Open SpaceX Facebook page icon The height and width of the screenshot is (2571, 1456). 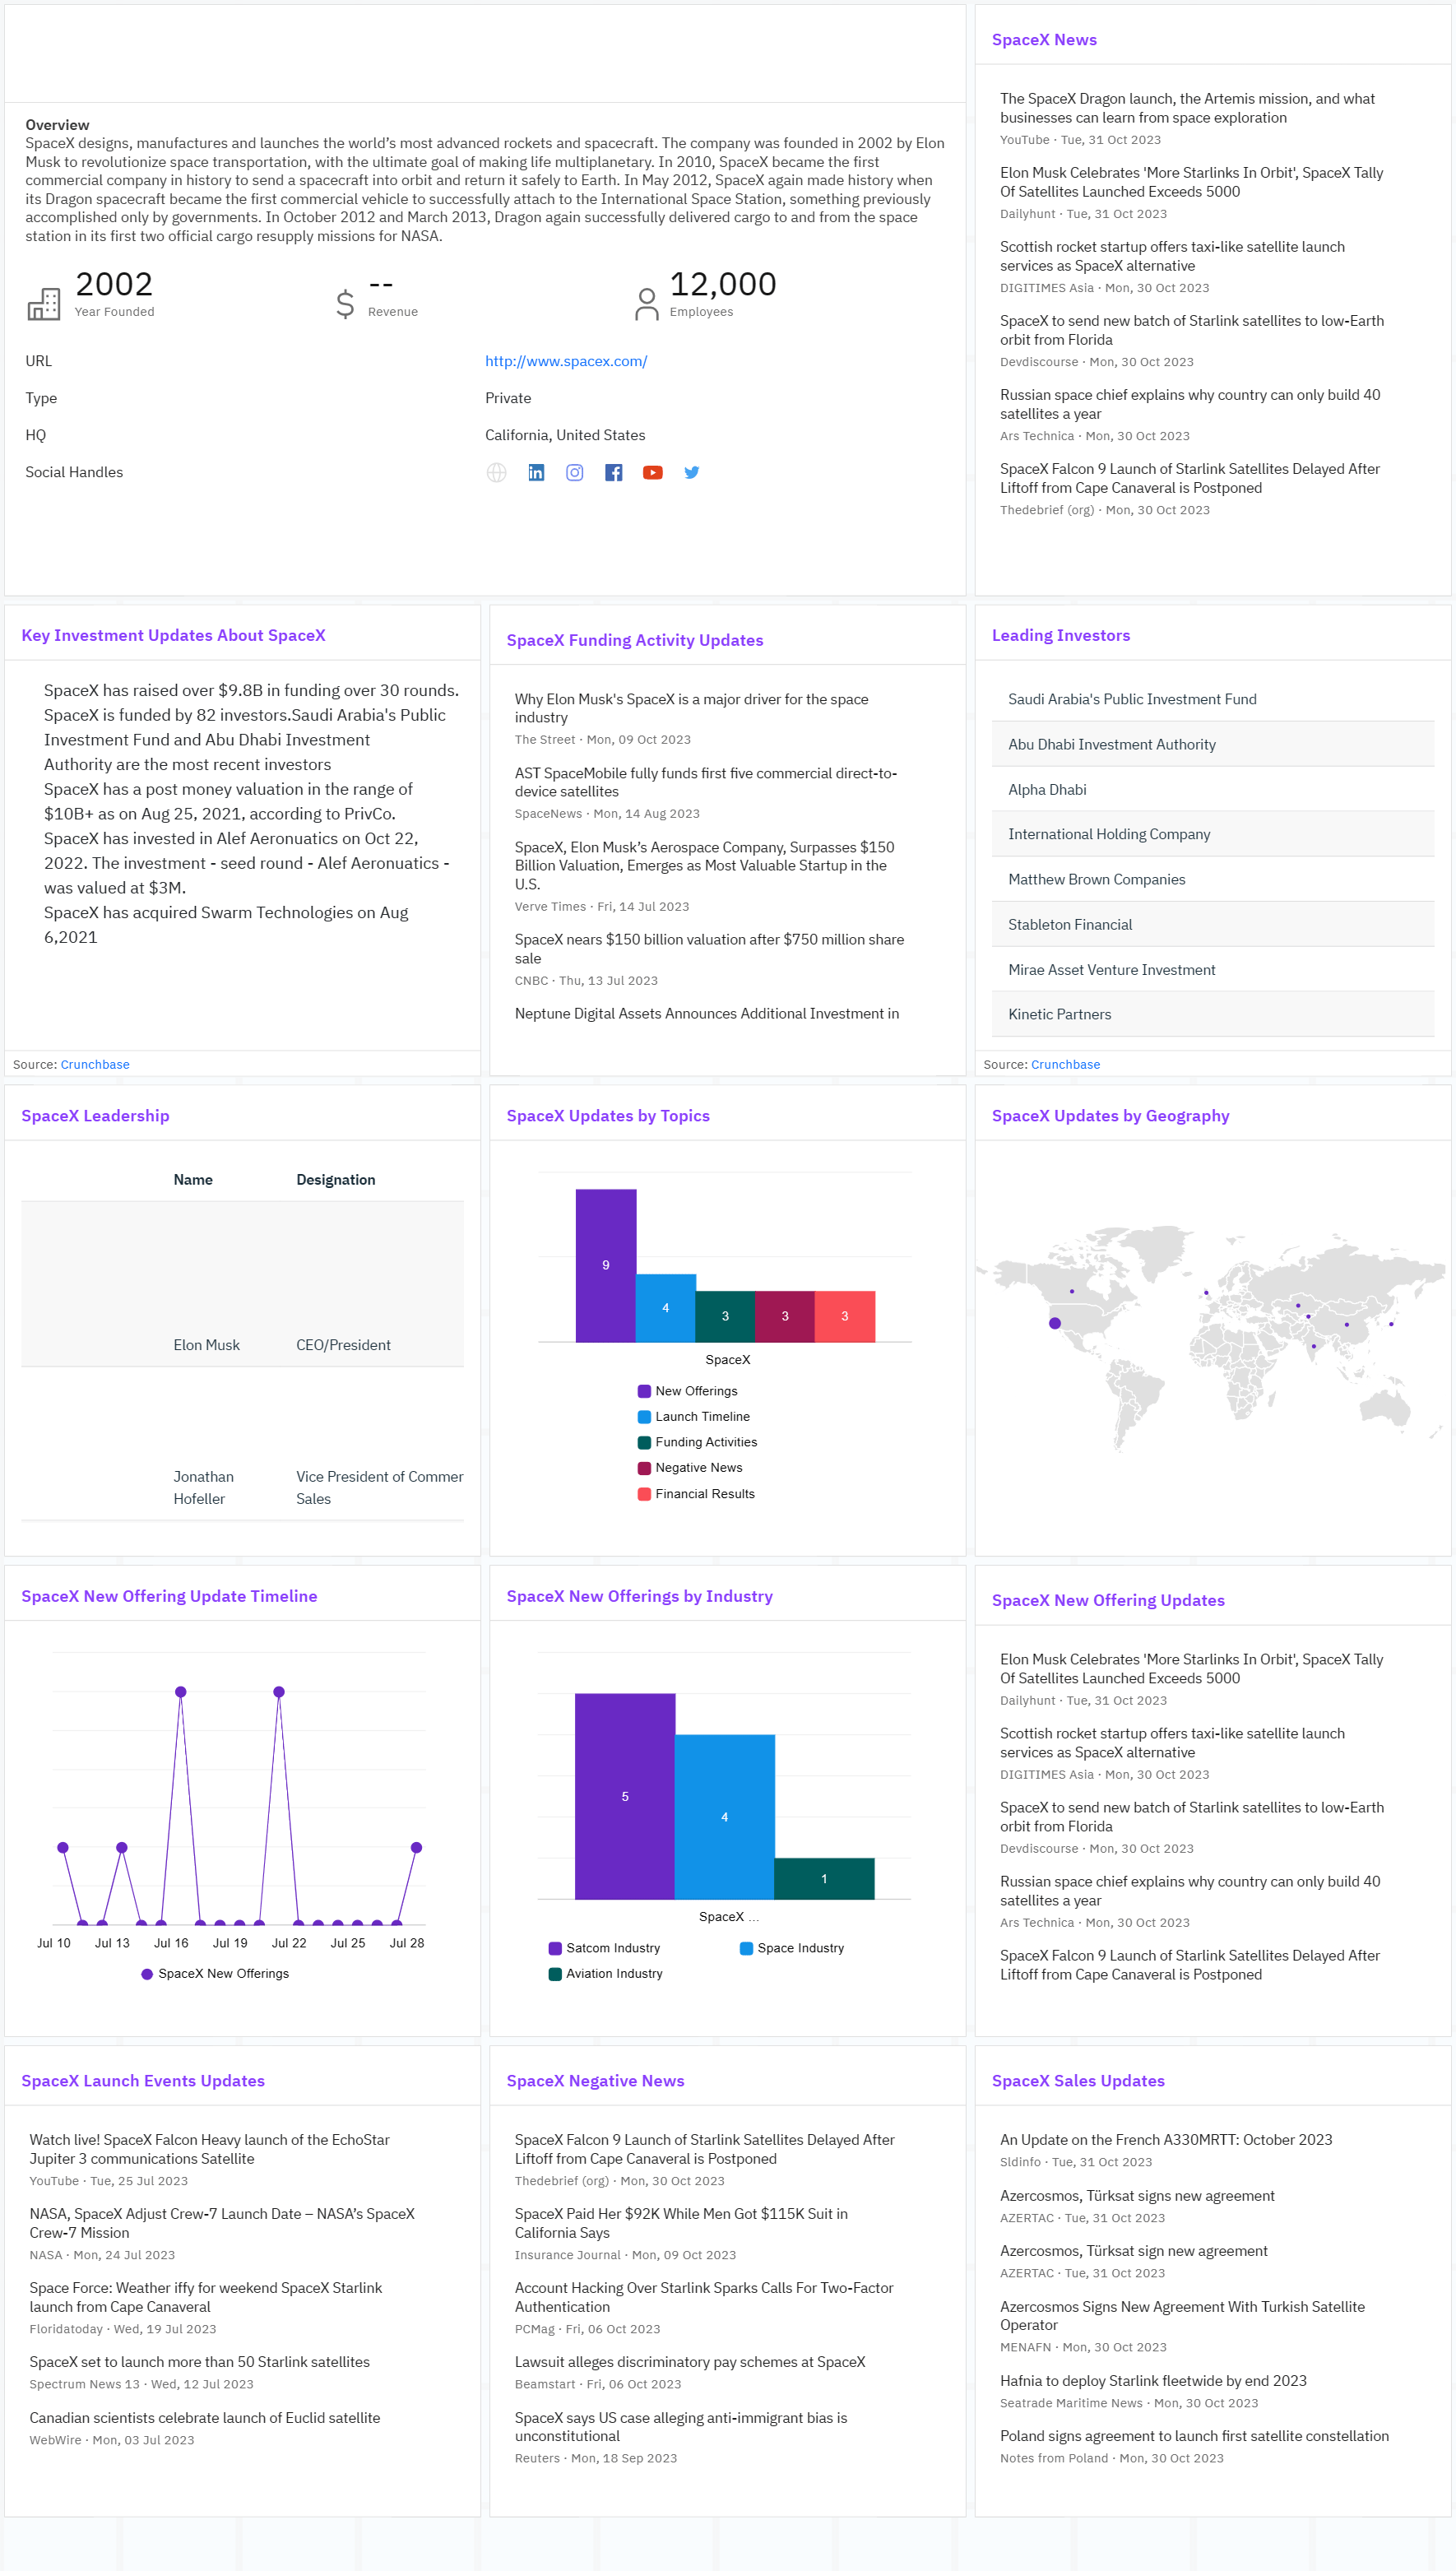coord(614,473)
